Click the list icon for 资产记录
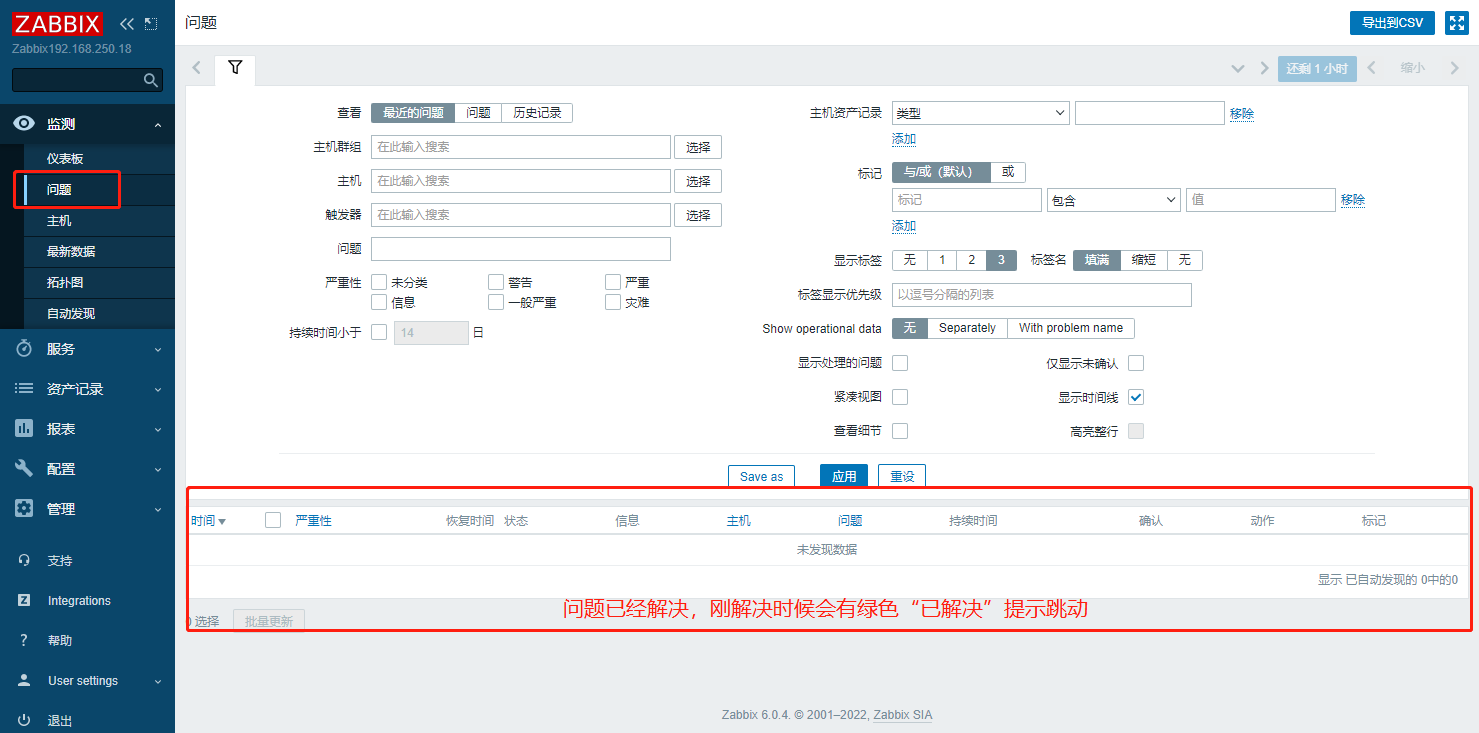Image resolution: width=1479 pixels, height=733 pixels. [25, 389]
